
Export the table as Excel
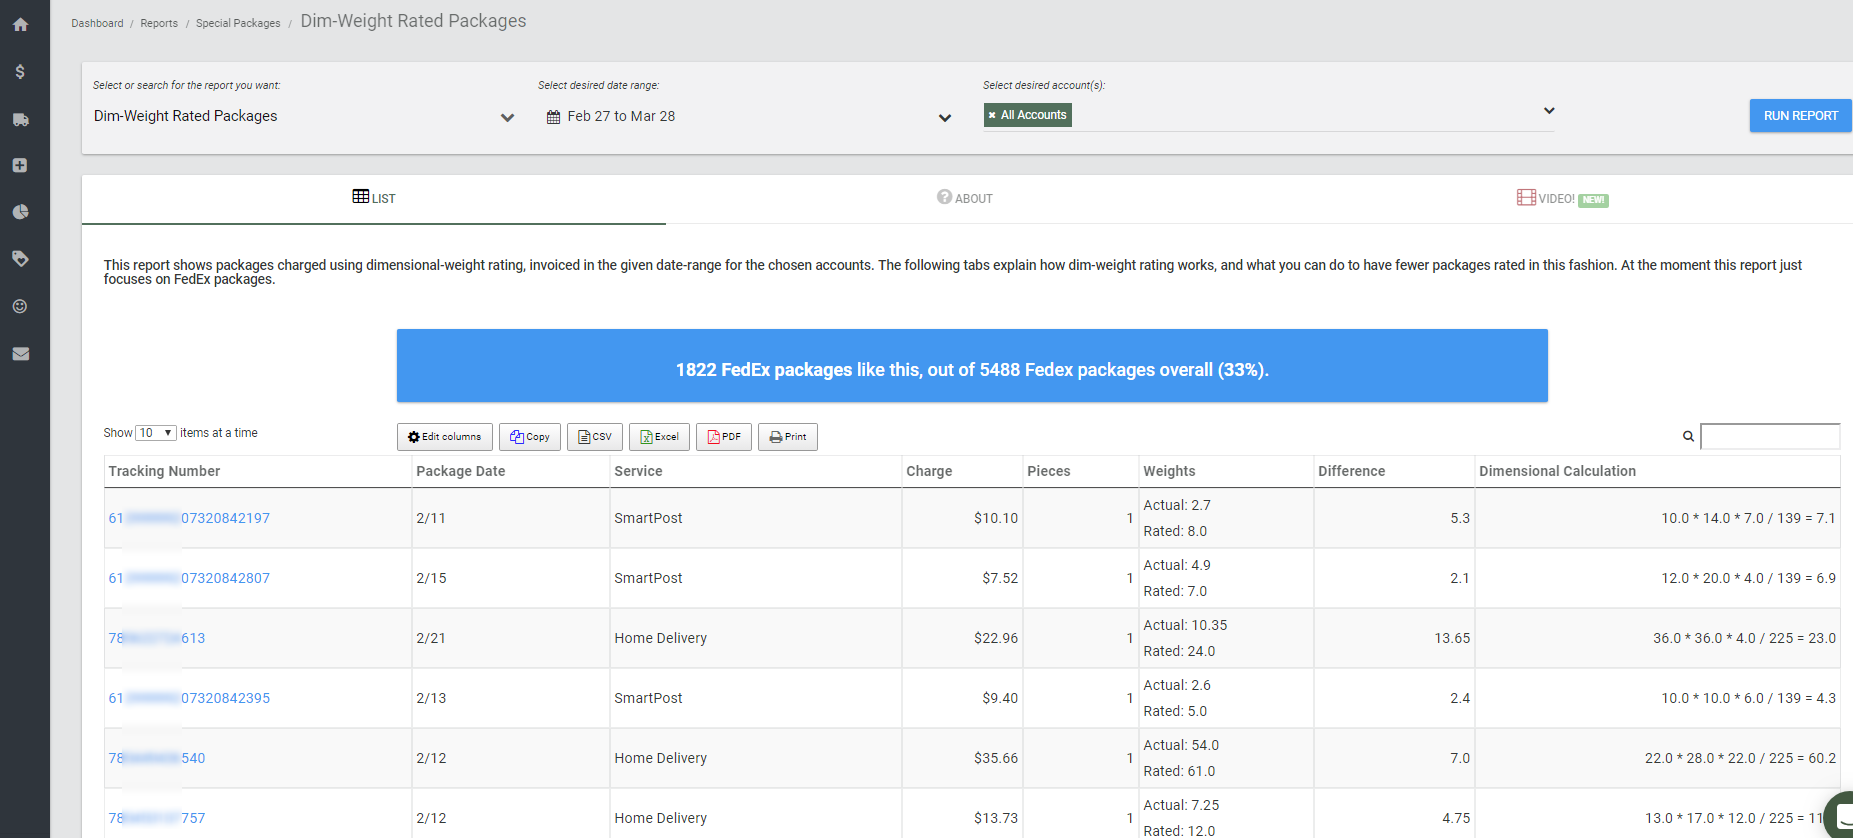click(659, 437)
